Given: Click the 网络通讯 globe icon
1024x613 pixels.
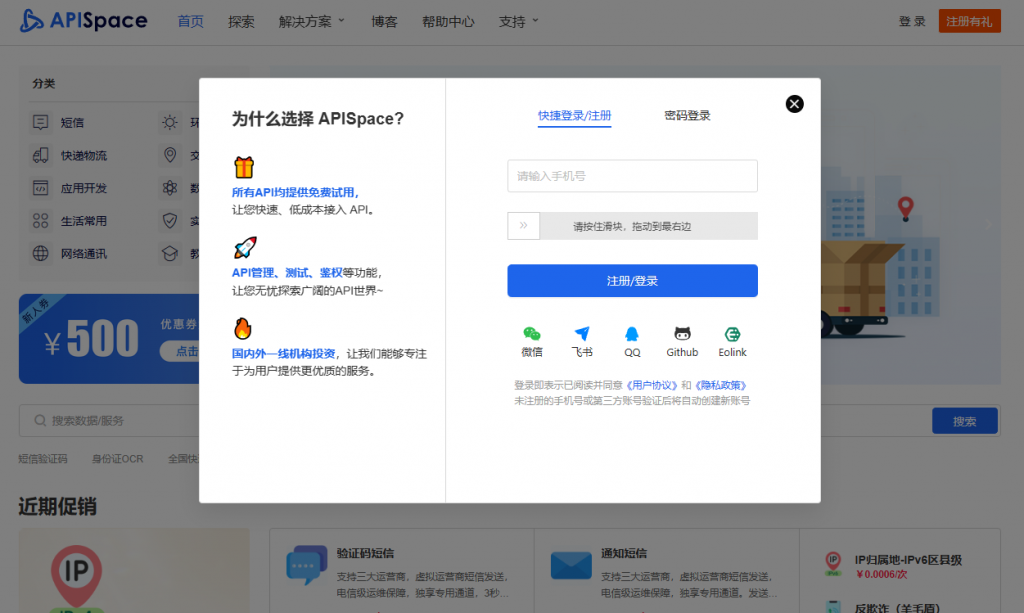Looking at the screenshot, I should 40,253.
